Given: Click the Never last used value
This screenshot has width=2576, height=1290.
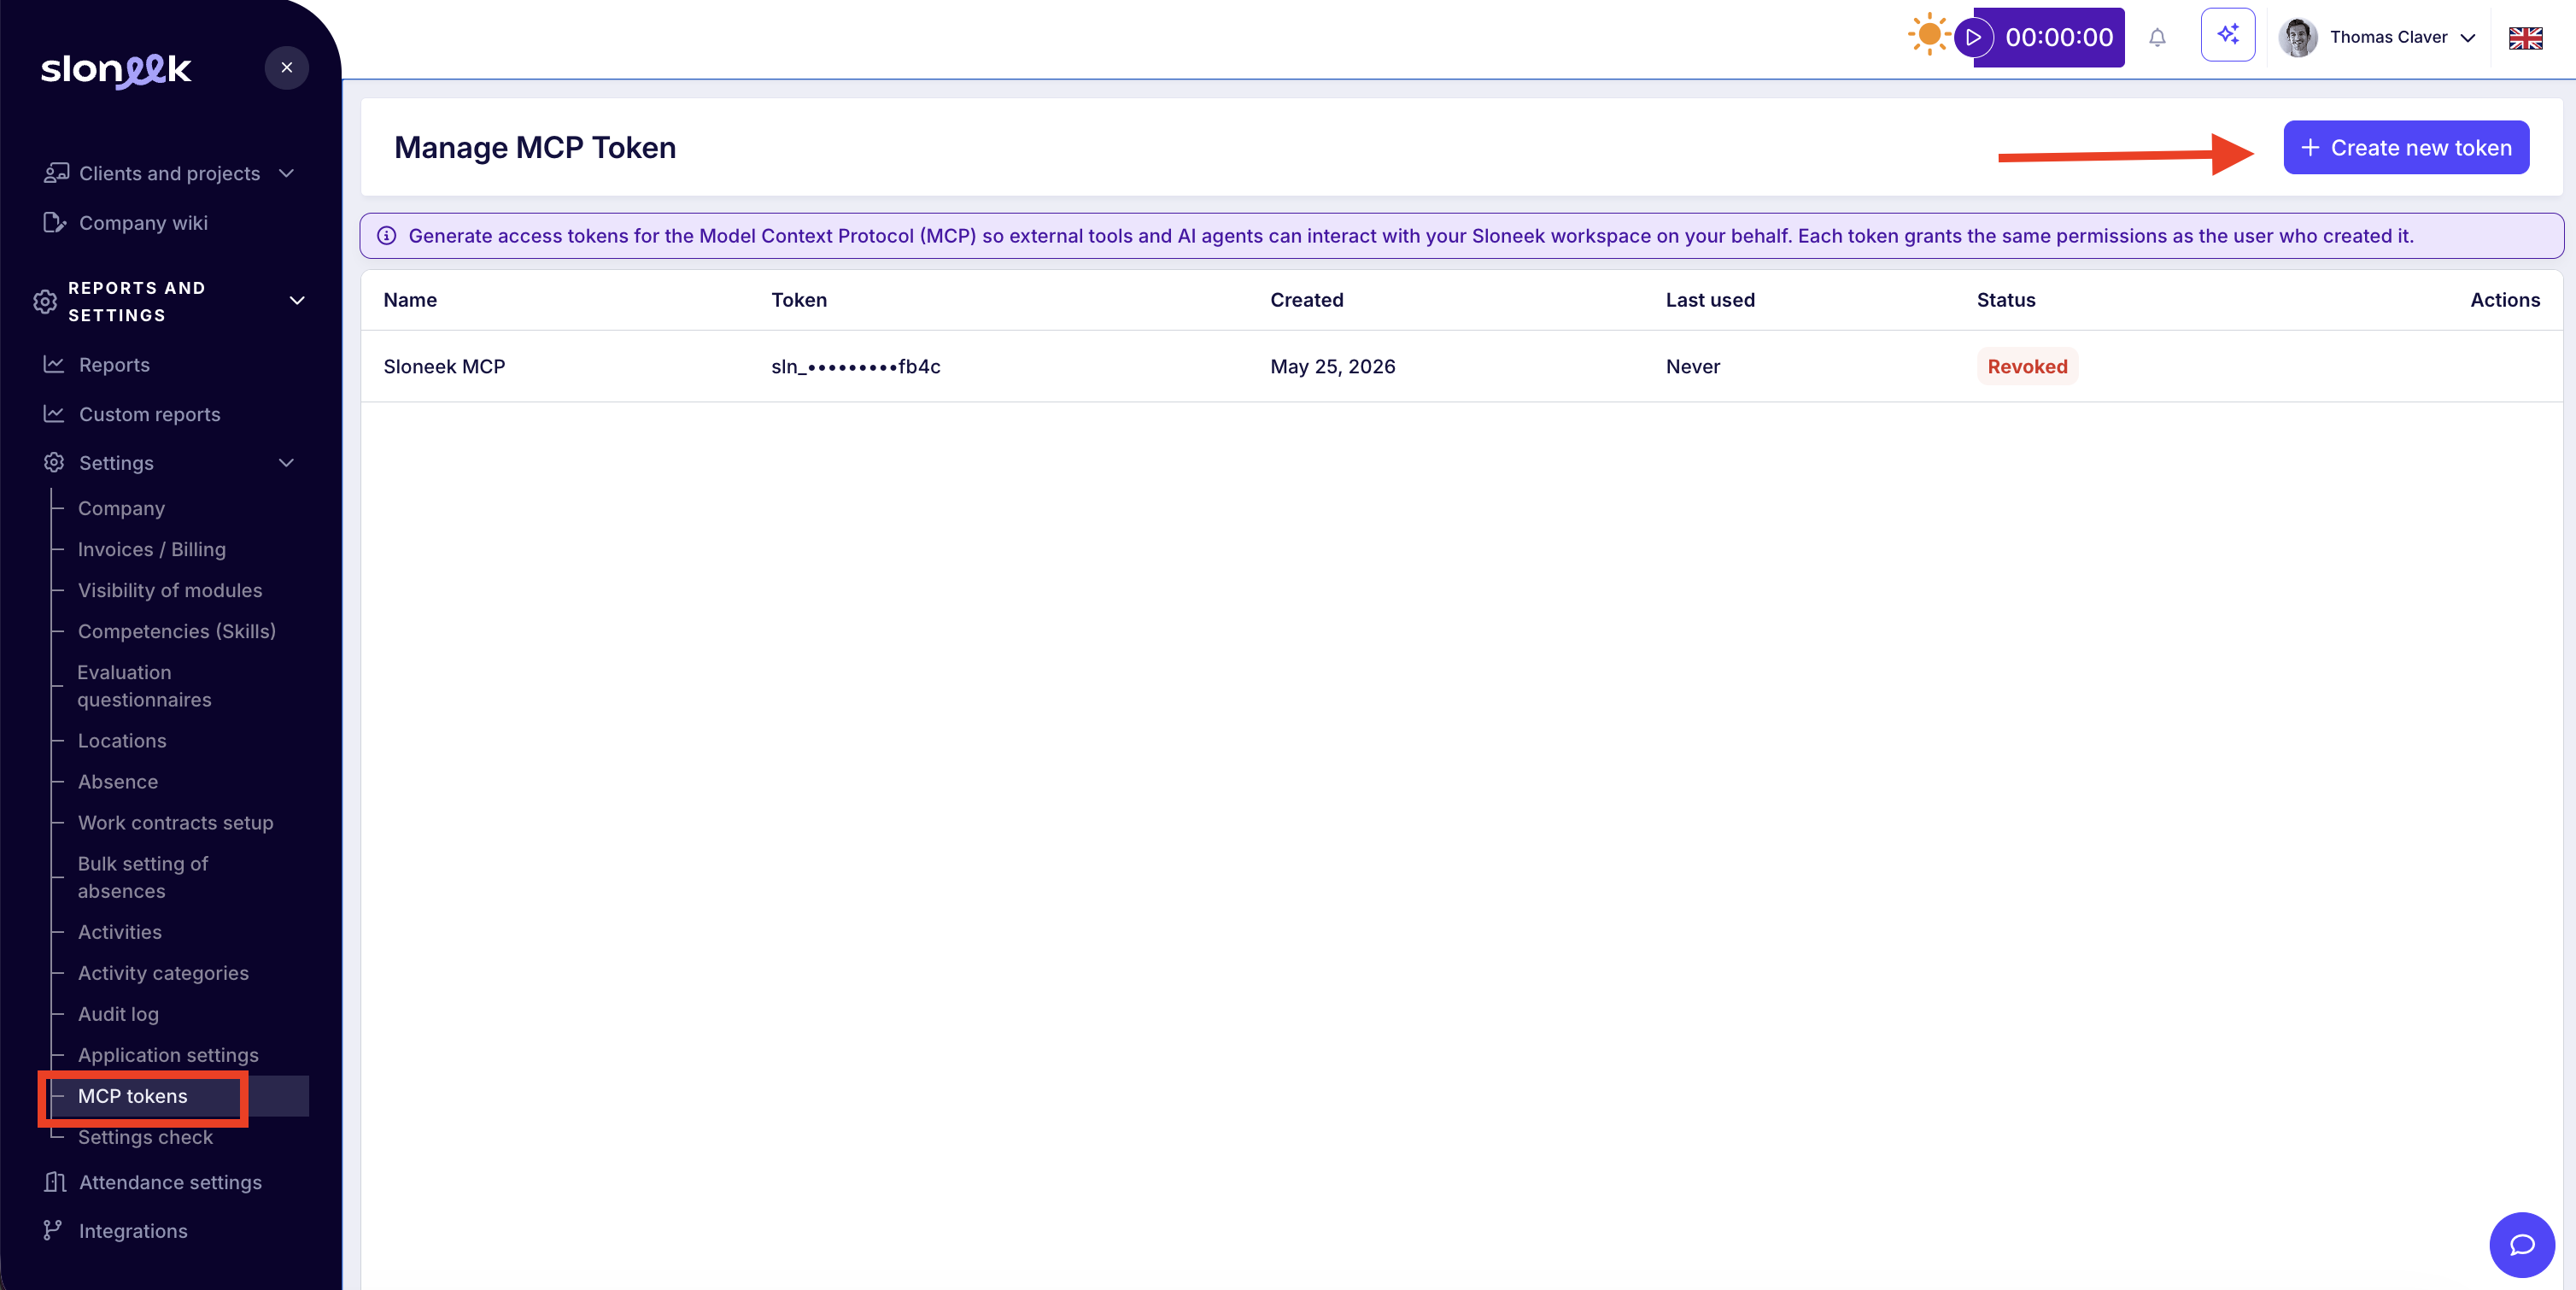Looking at the screenshot, I should click(1693, 366).
